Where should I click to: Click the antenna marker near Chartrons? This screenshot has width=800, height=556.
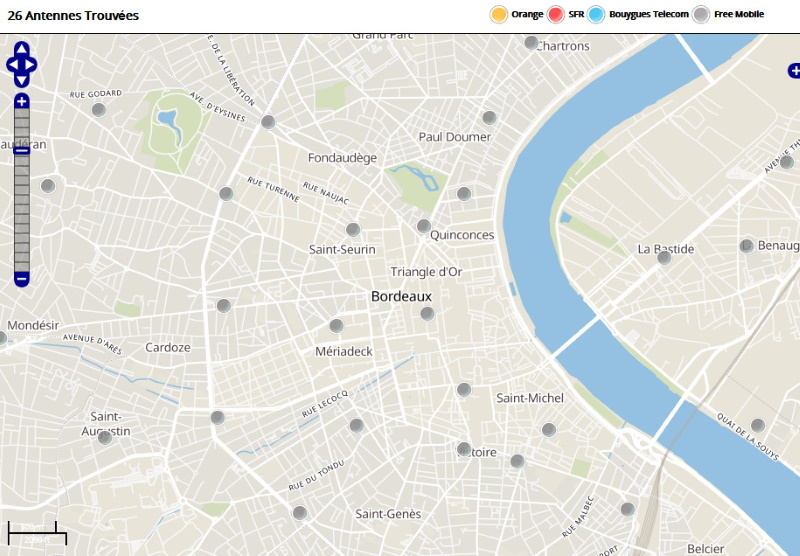(531, 43)
